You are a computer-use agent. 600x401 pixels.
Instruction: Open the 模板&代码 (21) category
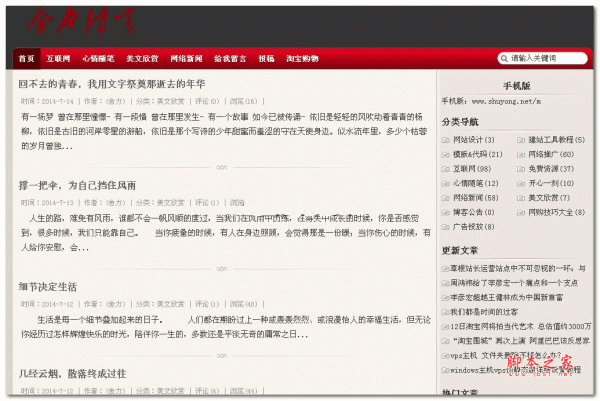click(478, 155)
